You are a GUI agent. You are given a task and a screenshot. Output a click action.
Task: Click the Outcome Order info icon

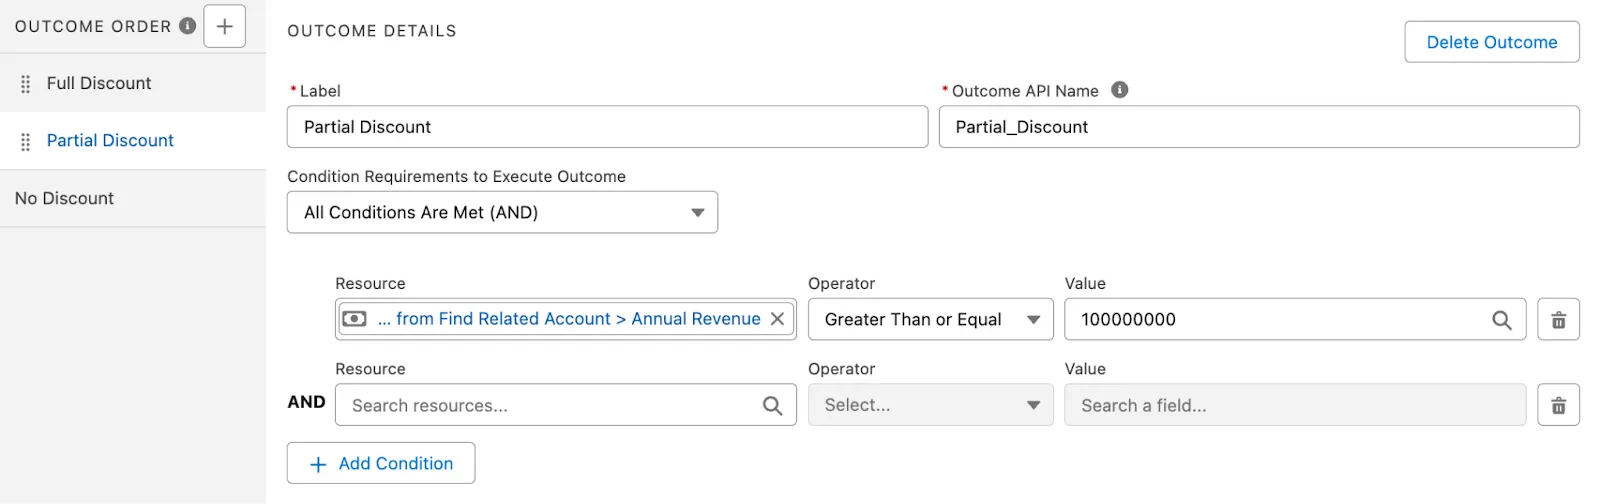tap(187, 26)
